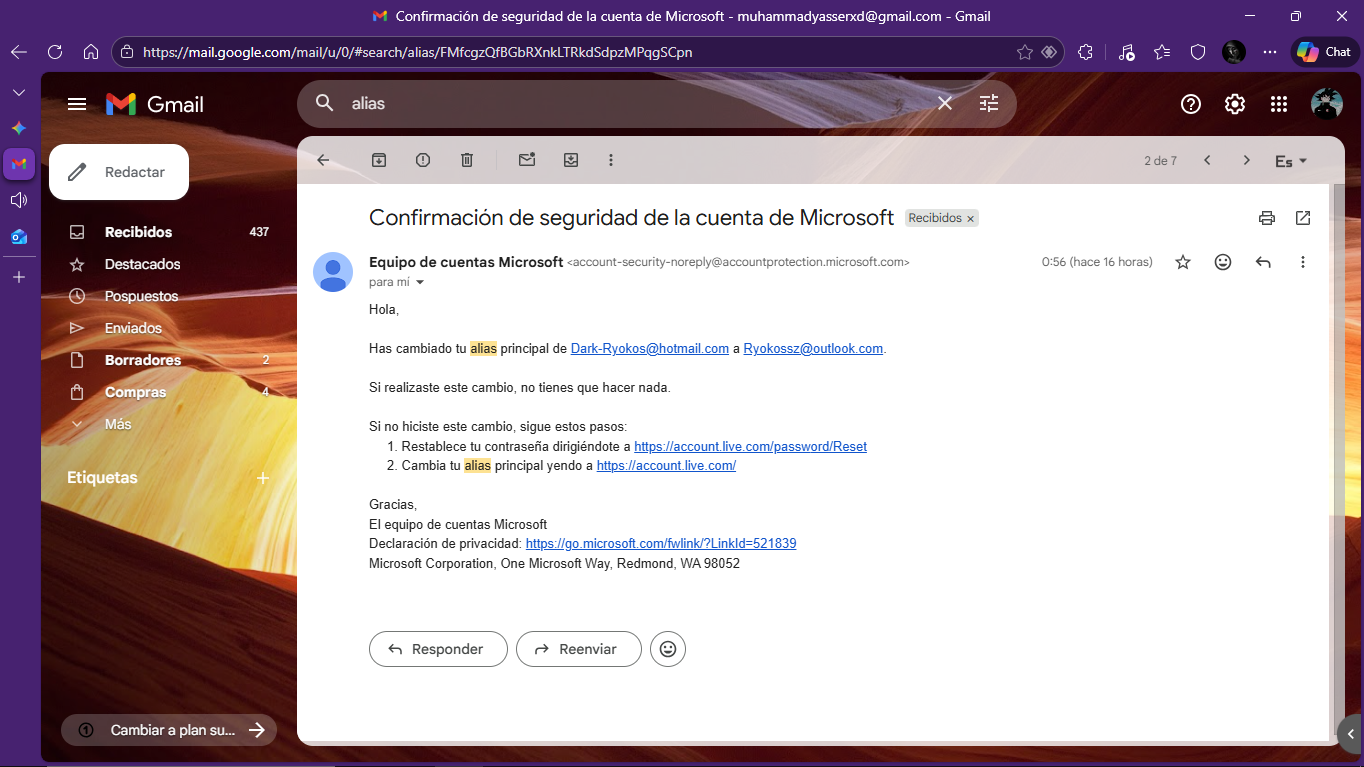
Task: Archive the open email
Action: (378, 160)
